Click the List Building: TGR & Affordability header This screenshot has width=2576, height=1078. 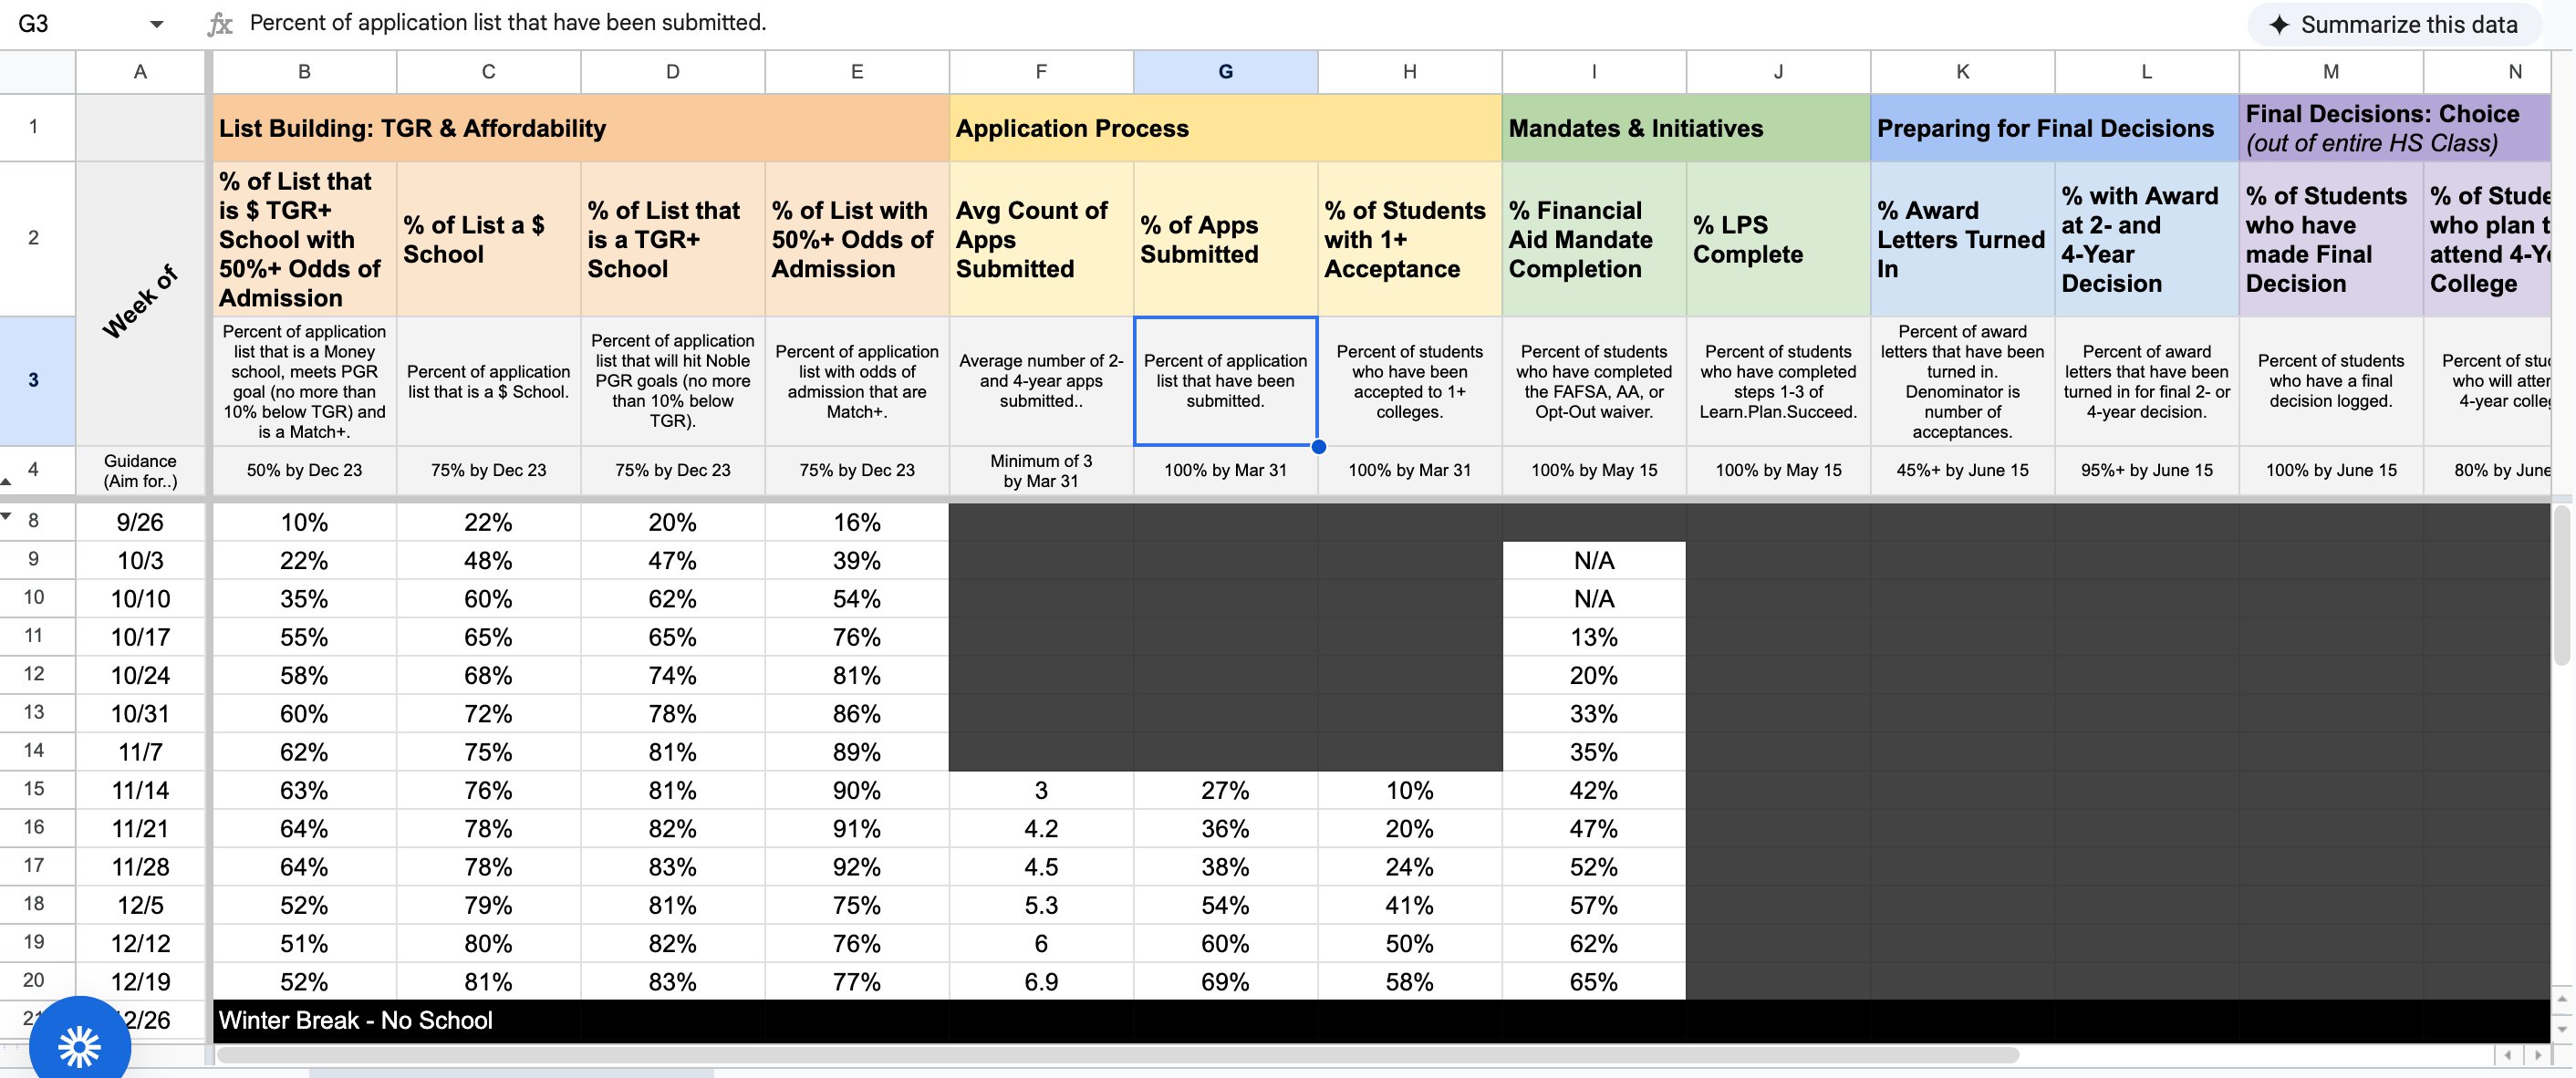point(580,128)
